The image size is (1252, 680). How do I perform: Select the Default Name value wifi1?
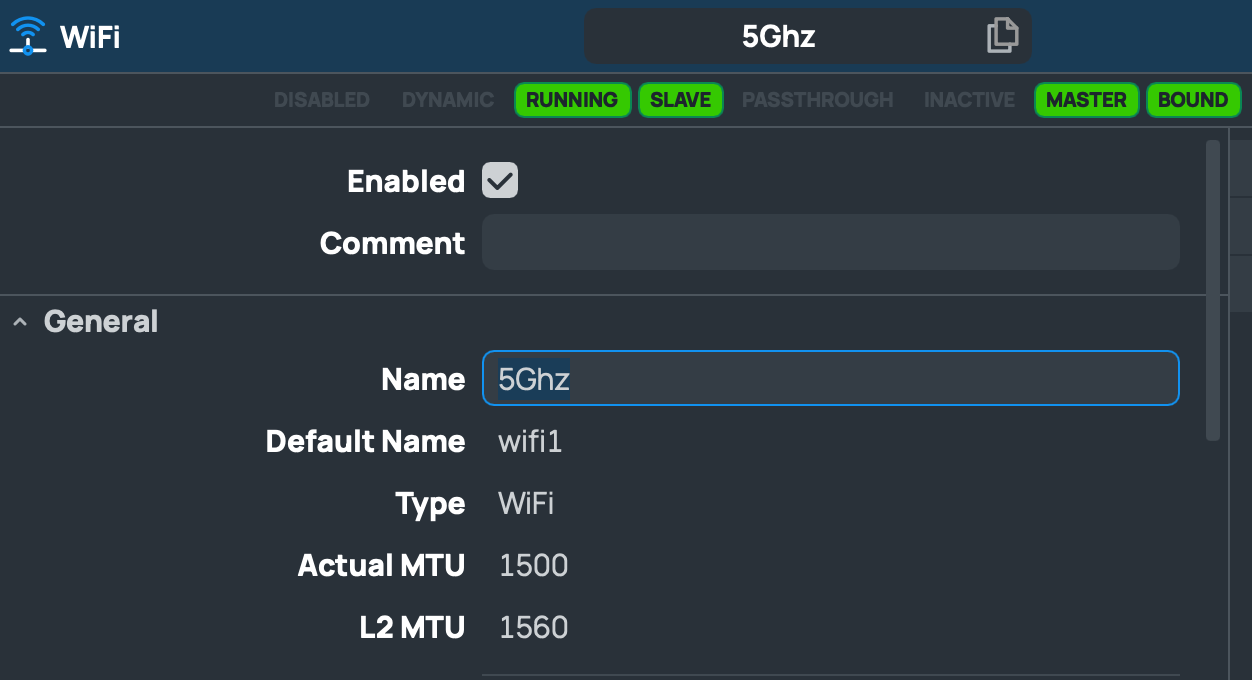531,441
